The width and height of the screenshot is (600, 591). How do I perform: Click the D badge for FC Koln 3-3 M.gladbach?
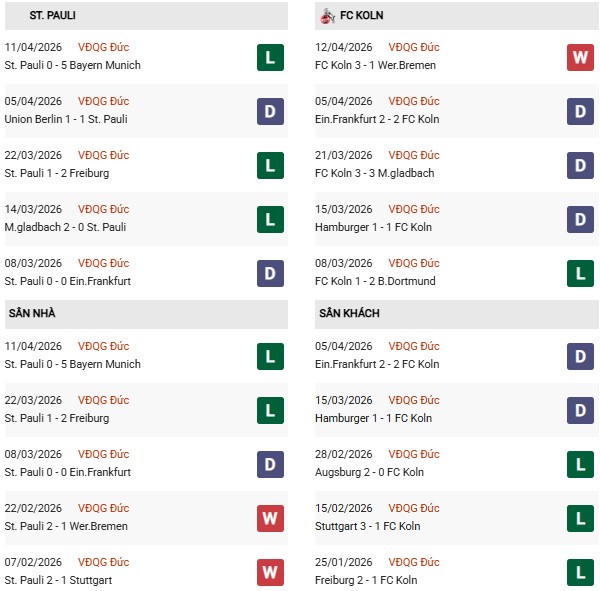pos(581,165)
